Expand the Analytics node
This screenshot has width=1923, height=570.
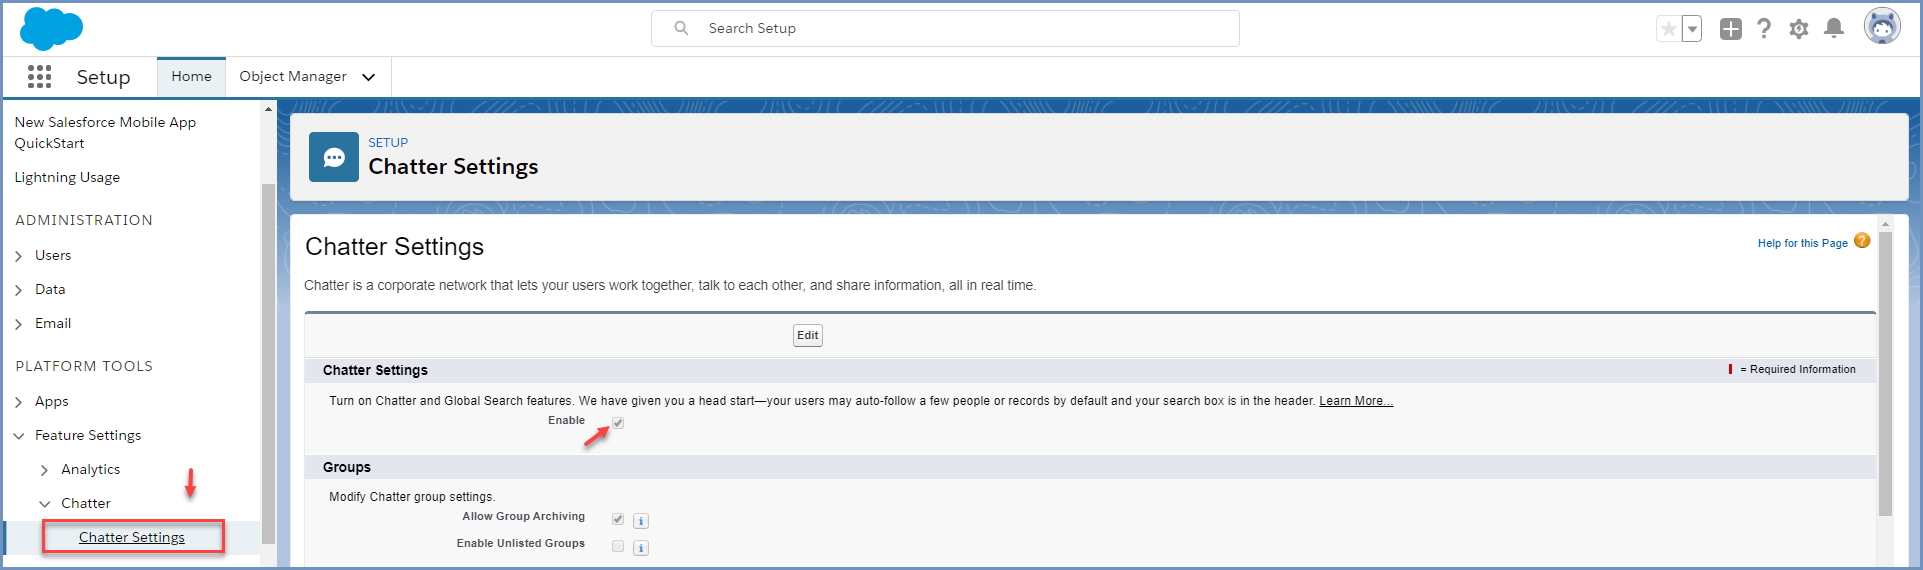pos(44,470)
